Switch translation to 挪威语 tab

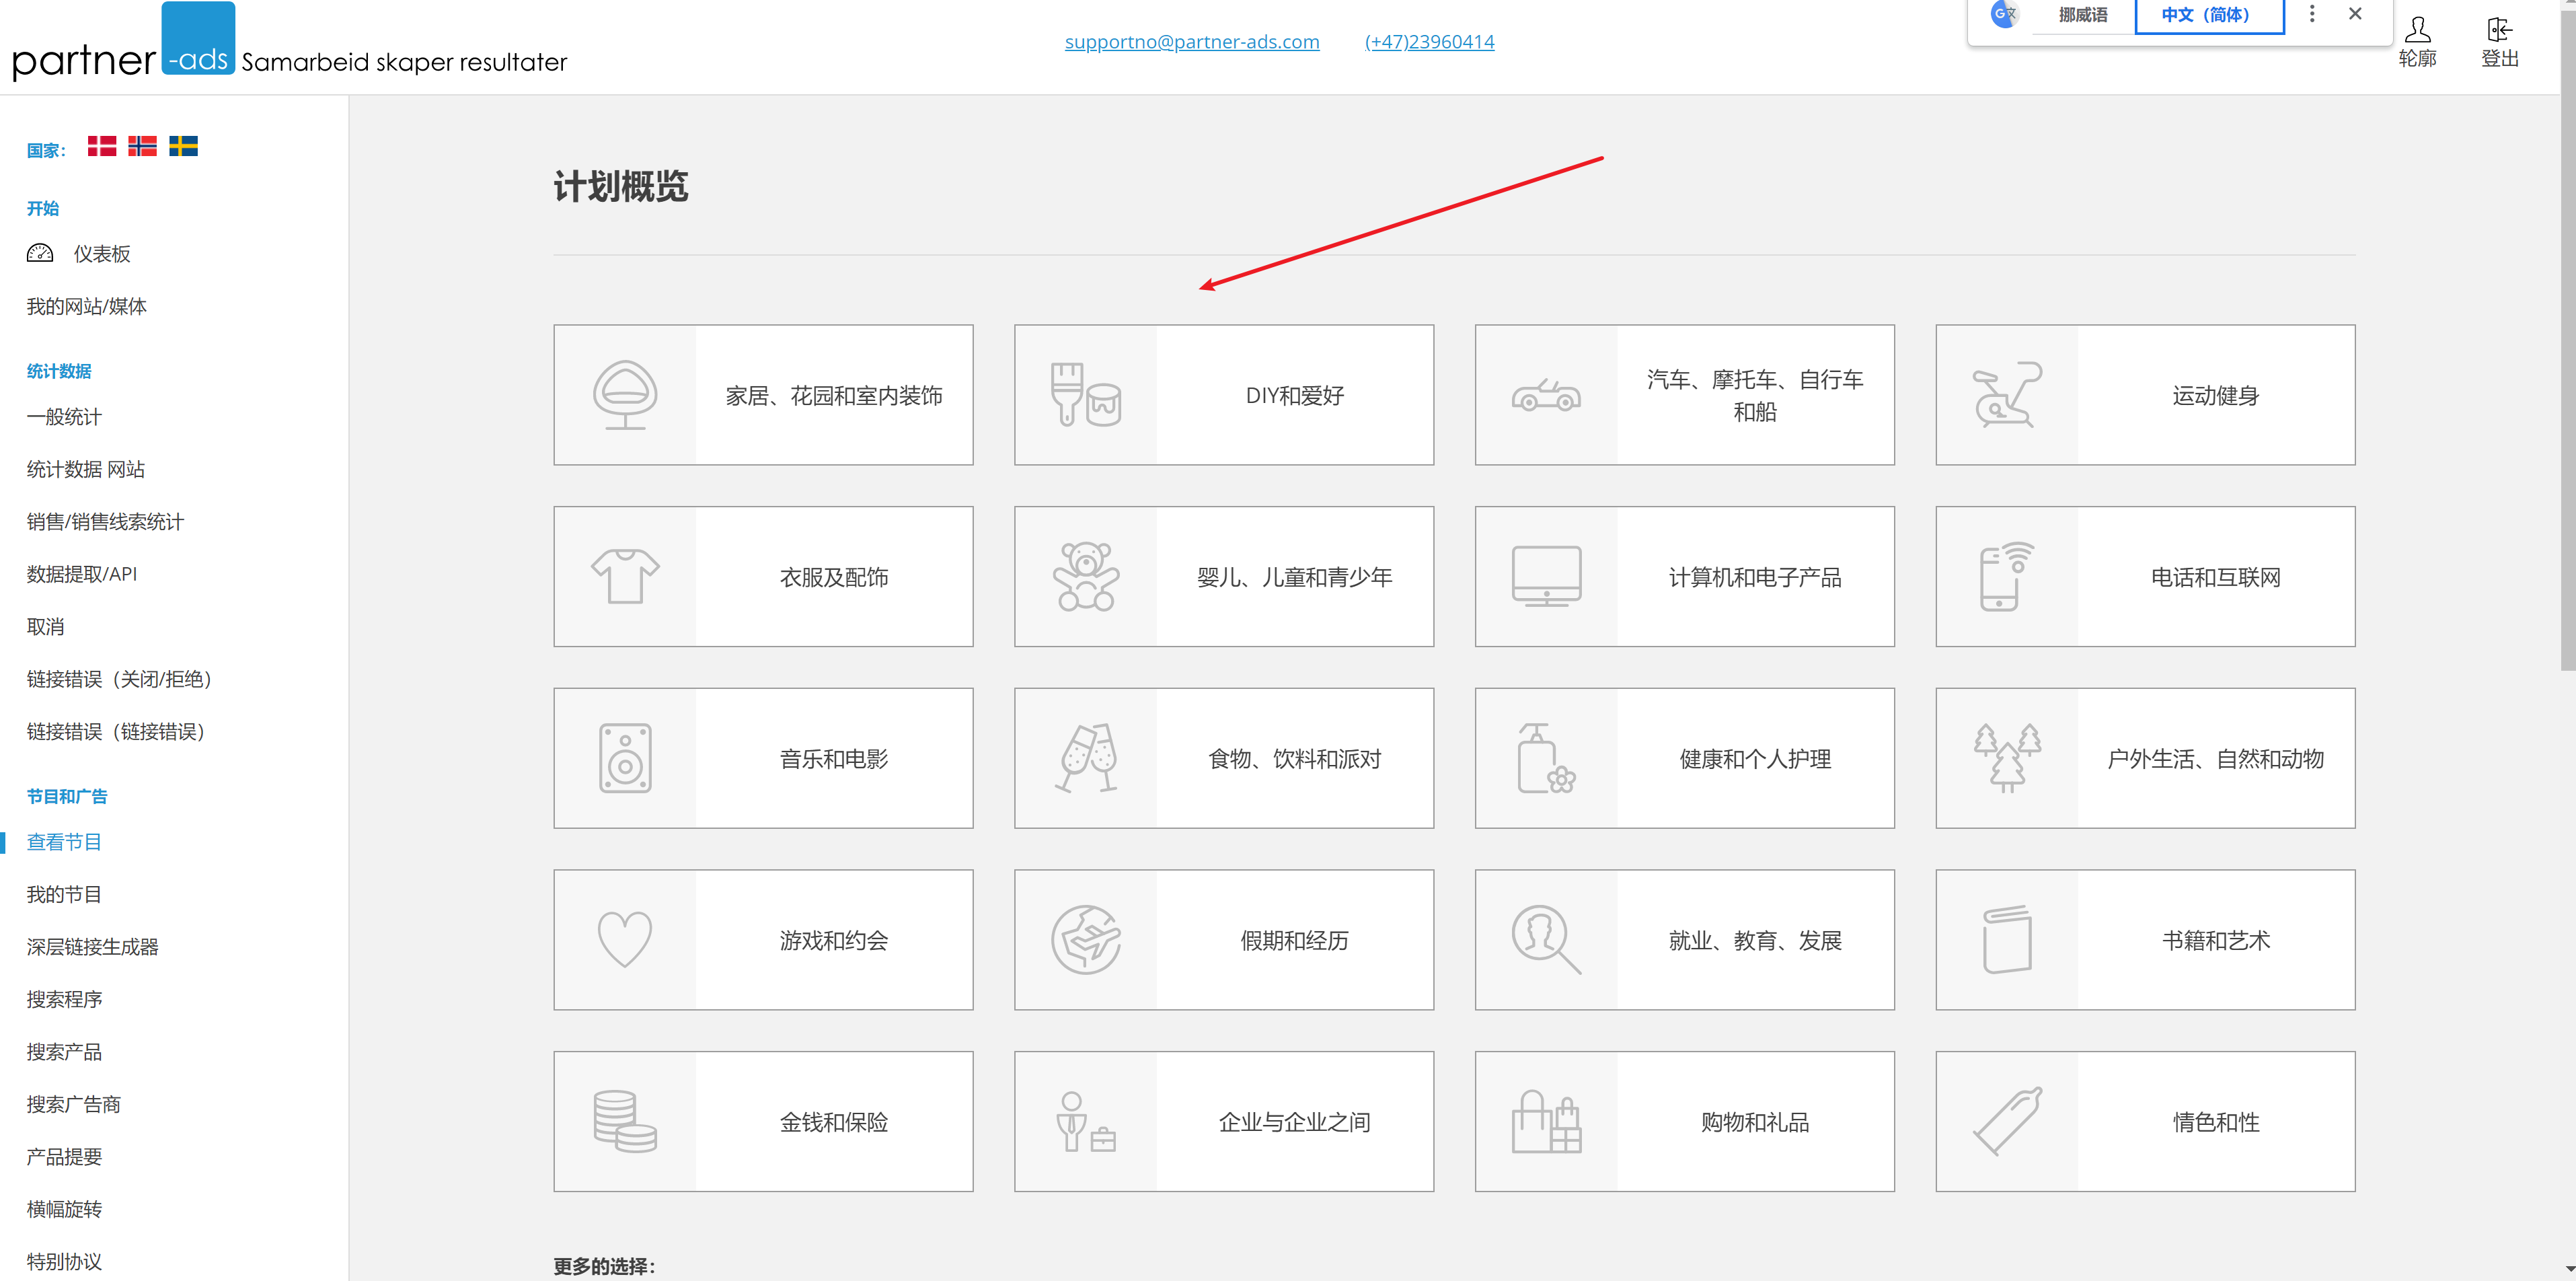(2082, 15)
